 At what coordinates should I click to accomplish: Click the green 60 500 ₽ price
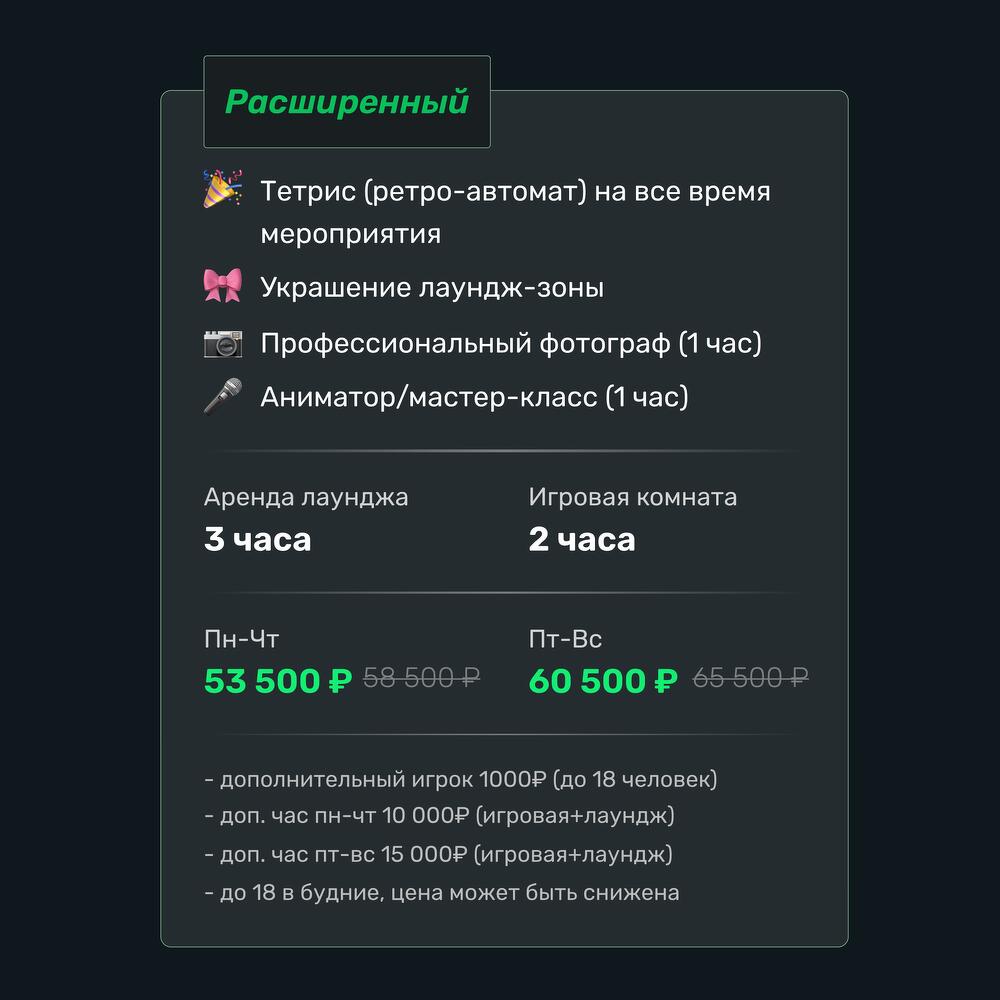tap(602, 681)
